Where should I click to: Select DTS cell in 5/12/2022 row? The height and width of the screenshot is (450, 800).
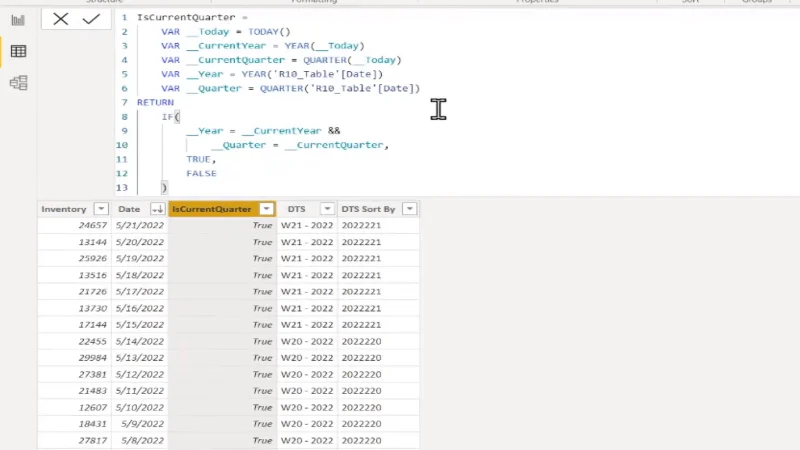click(307, 374)
